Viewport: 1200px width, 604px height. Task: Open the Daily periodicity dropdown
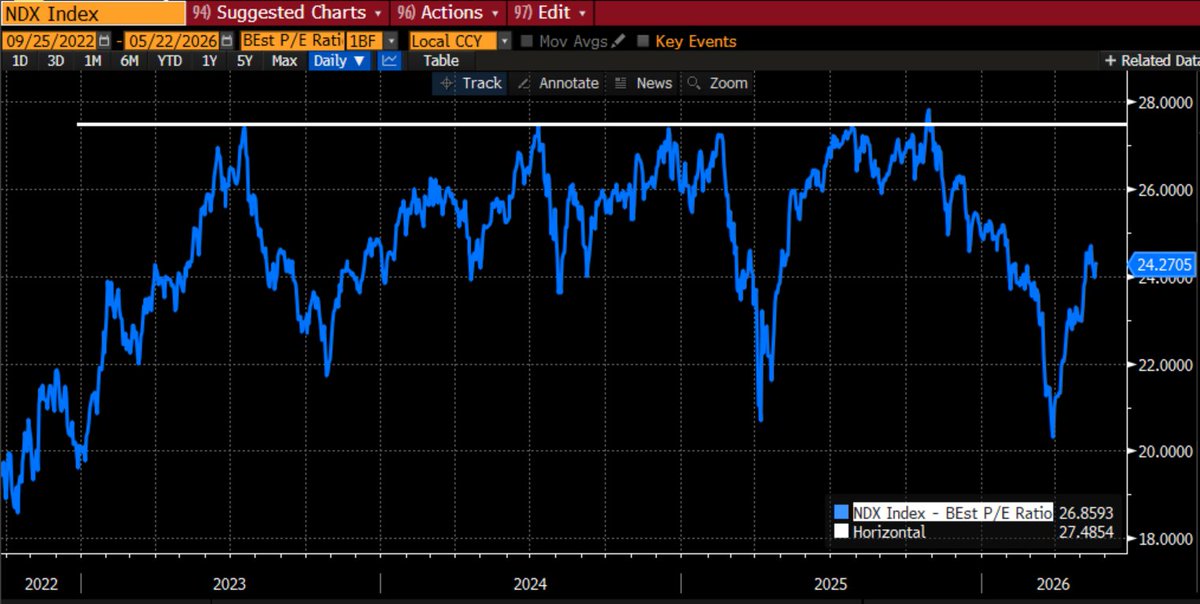339,61
